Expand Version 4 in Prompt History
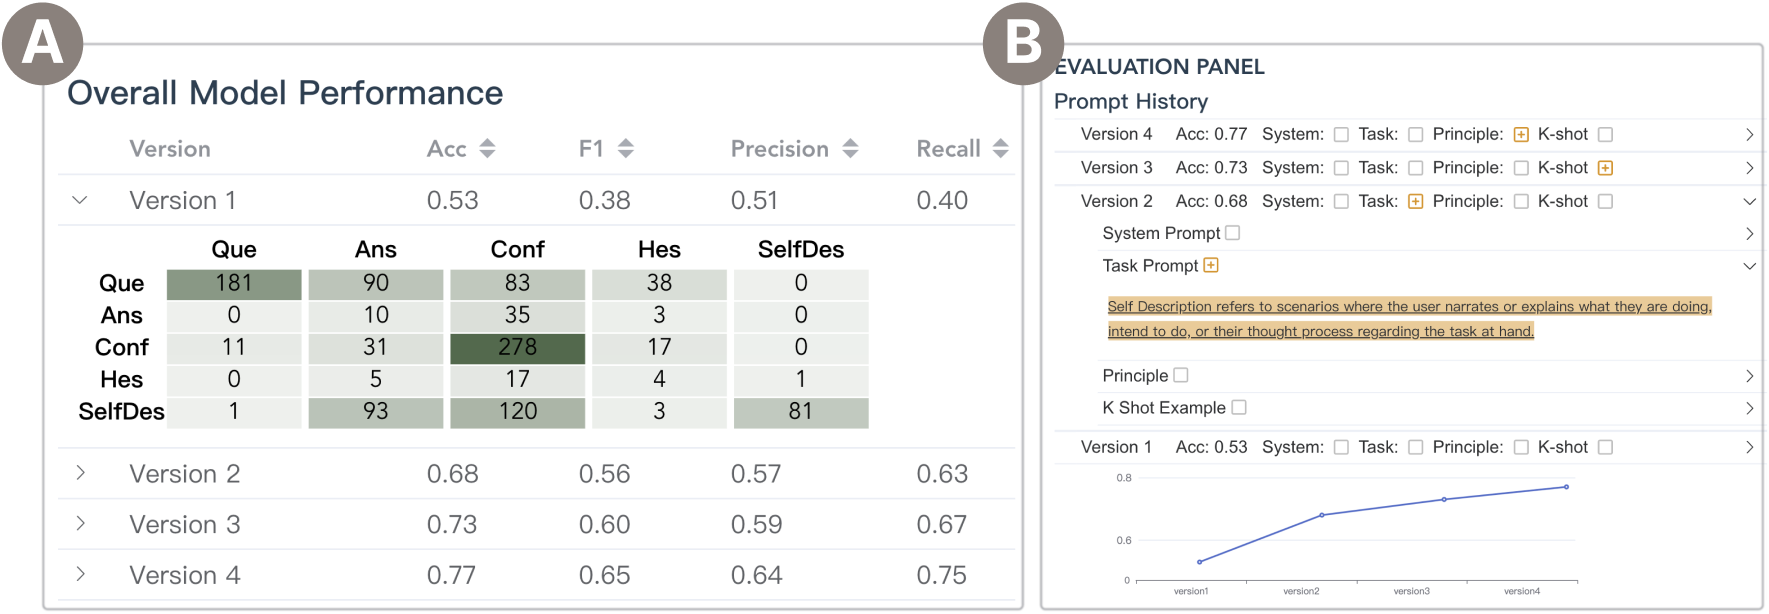This screenshot has width=1769, height=614. click(x=1749, y=135)
